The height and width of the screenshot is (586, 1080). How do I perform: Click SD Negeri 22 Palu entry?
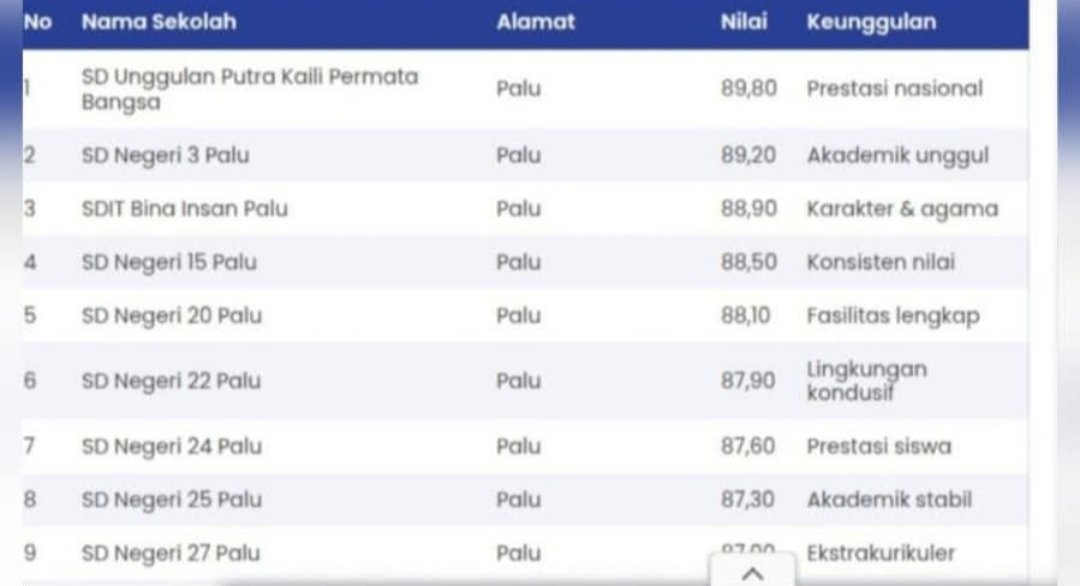pyautogui.click(x=171, y=381)
